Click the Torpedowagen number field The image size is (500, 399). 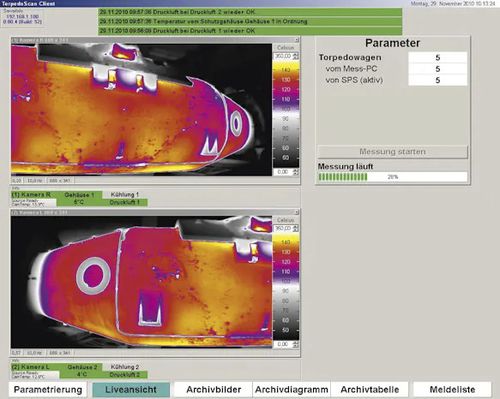point(438,57)
